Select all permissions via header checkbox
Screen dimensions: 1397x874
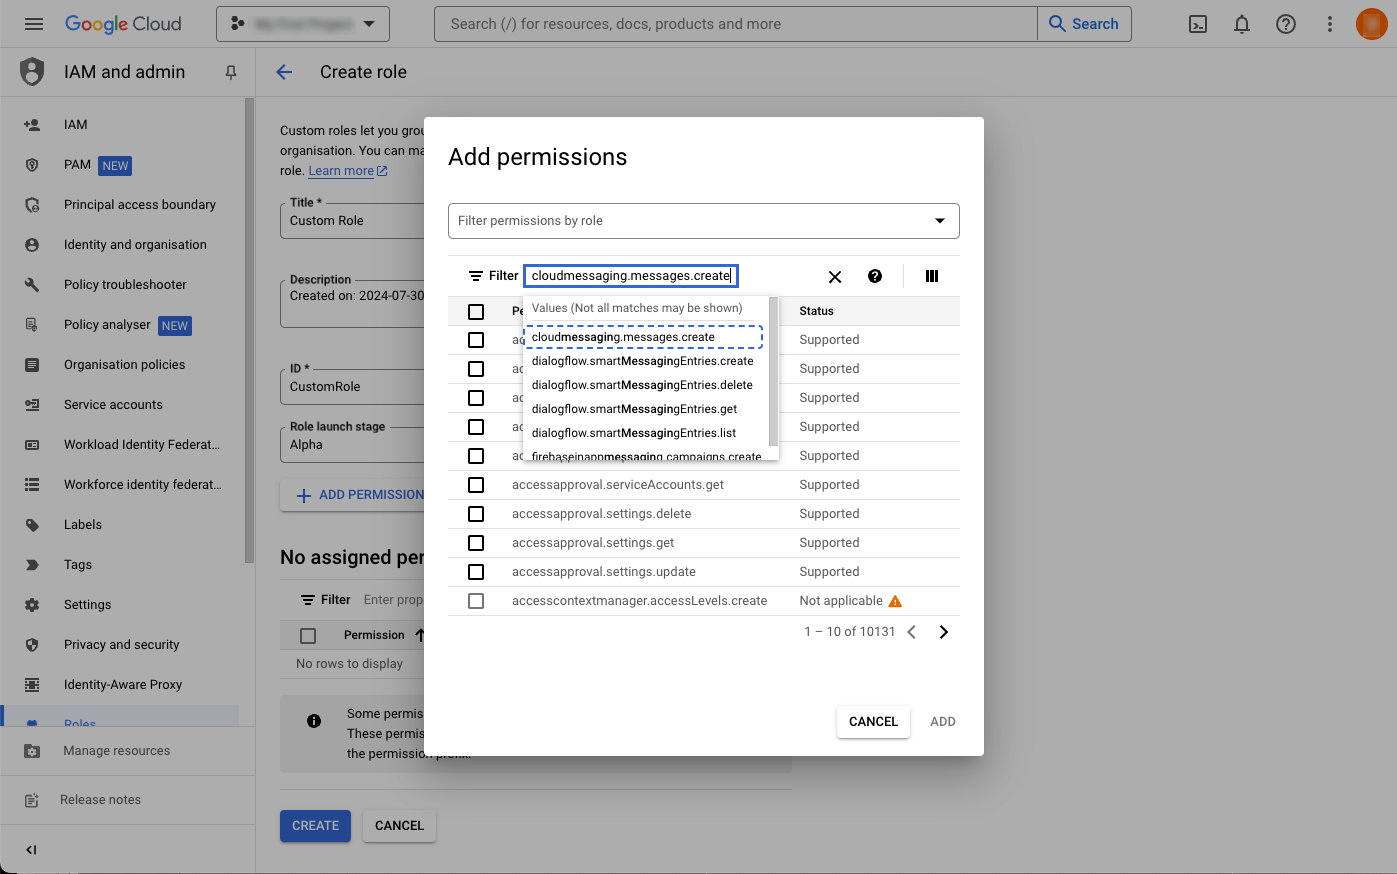tap(476, 312)
